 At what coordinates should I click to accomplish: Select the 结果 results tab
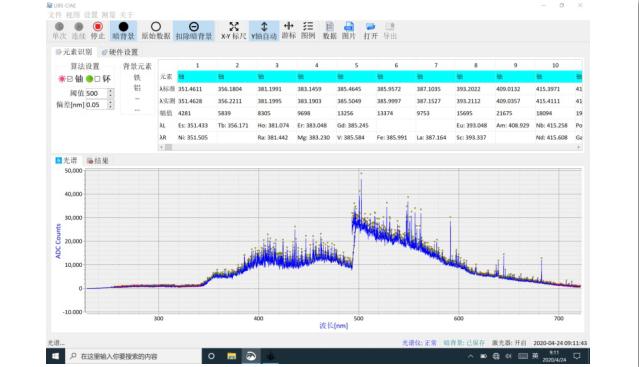coord(98,161)
